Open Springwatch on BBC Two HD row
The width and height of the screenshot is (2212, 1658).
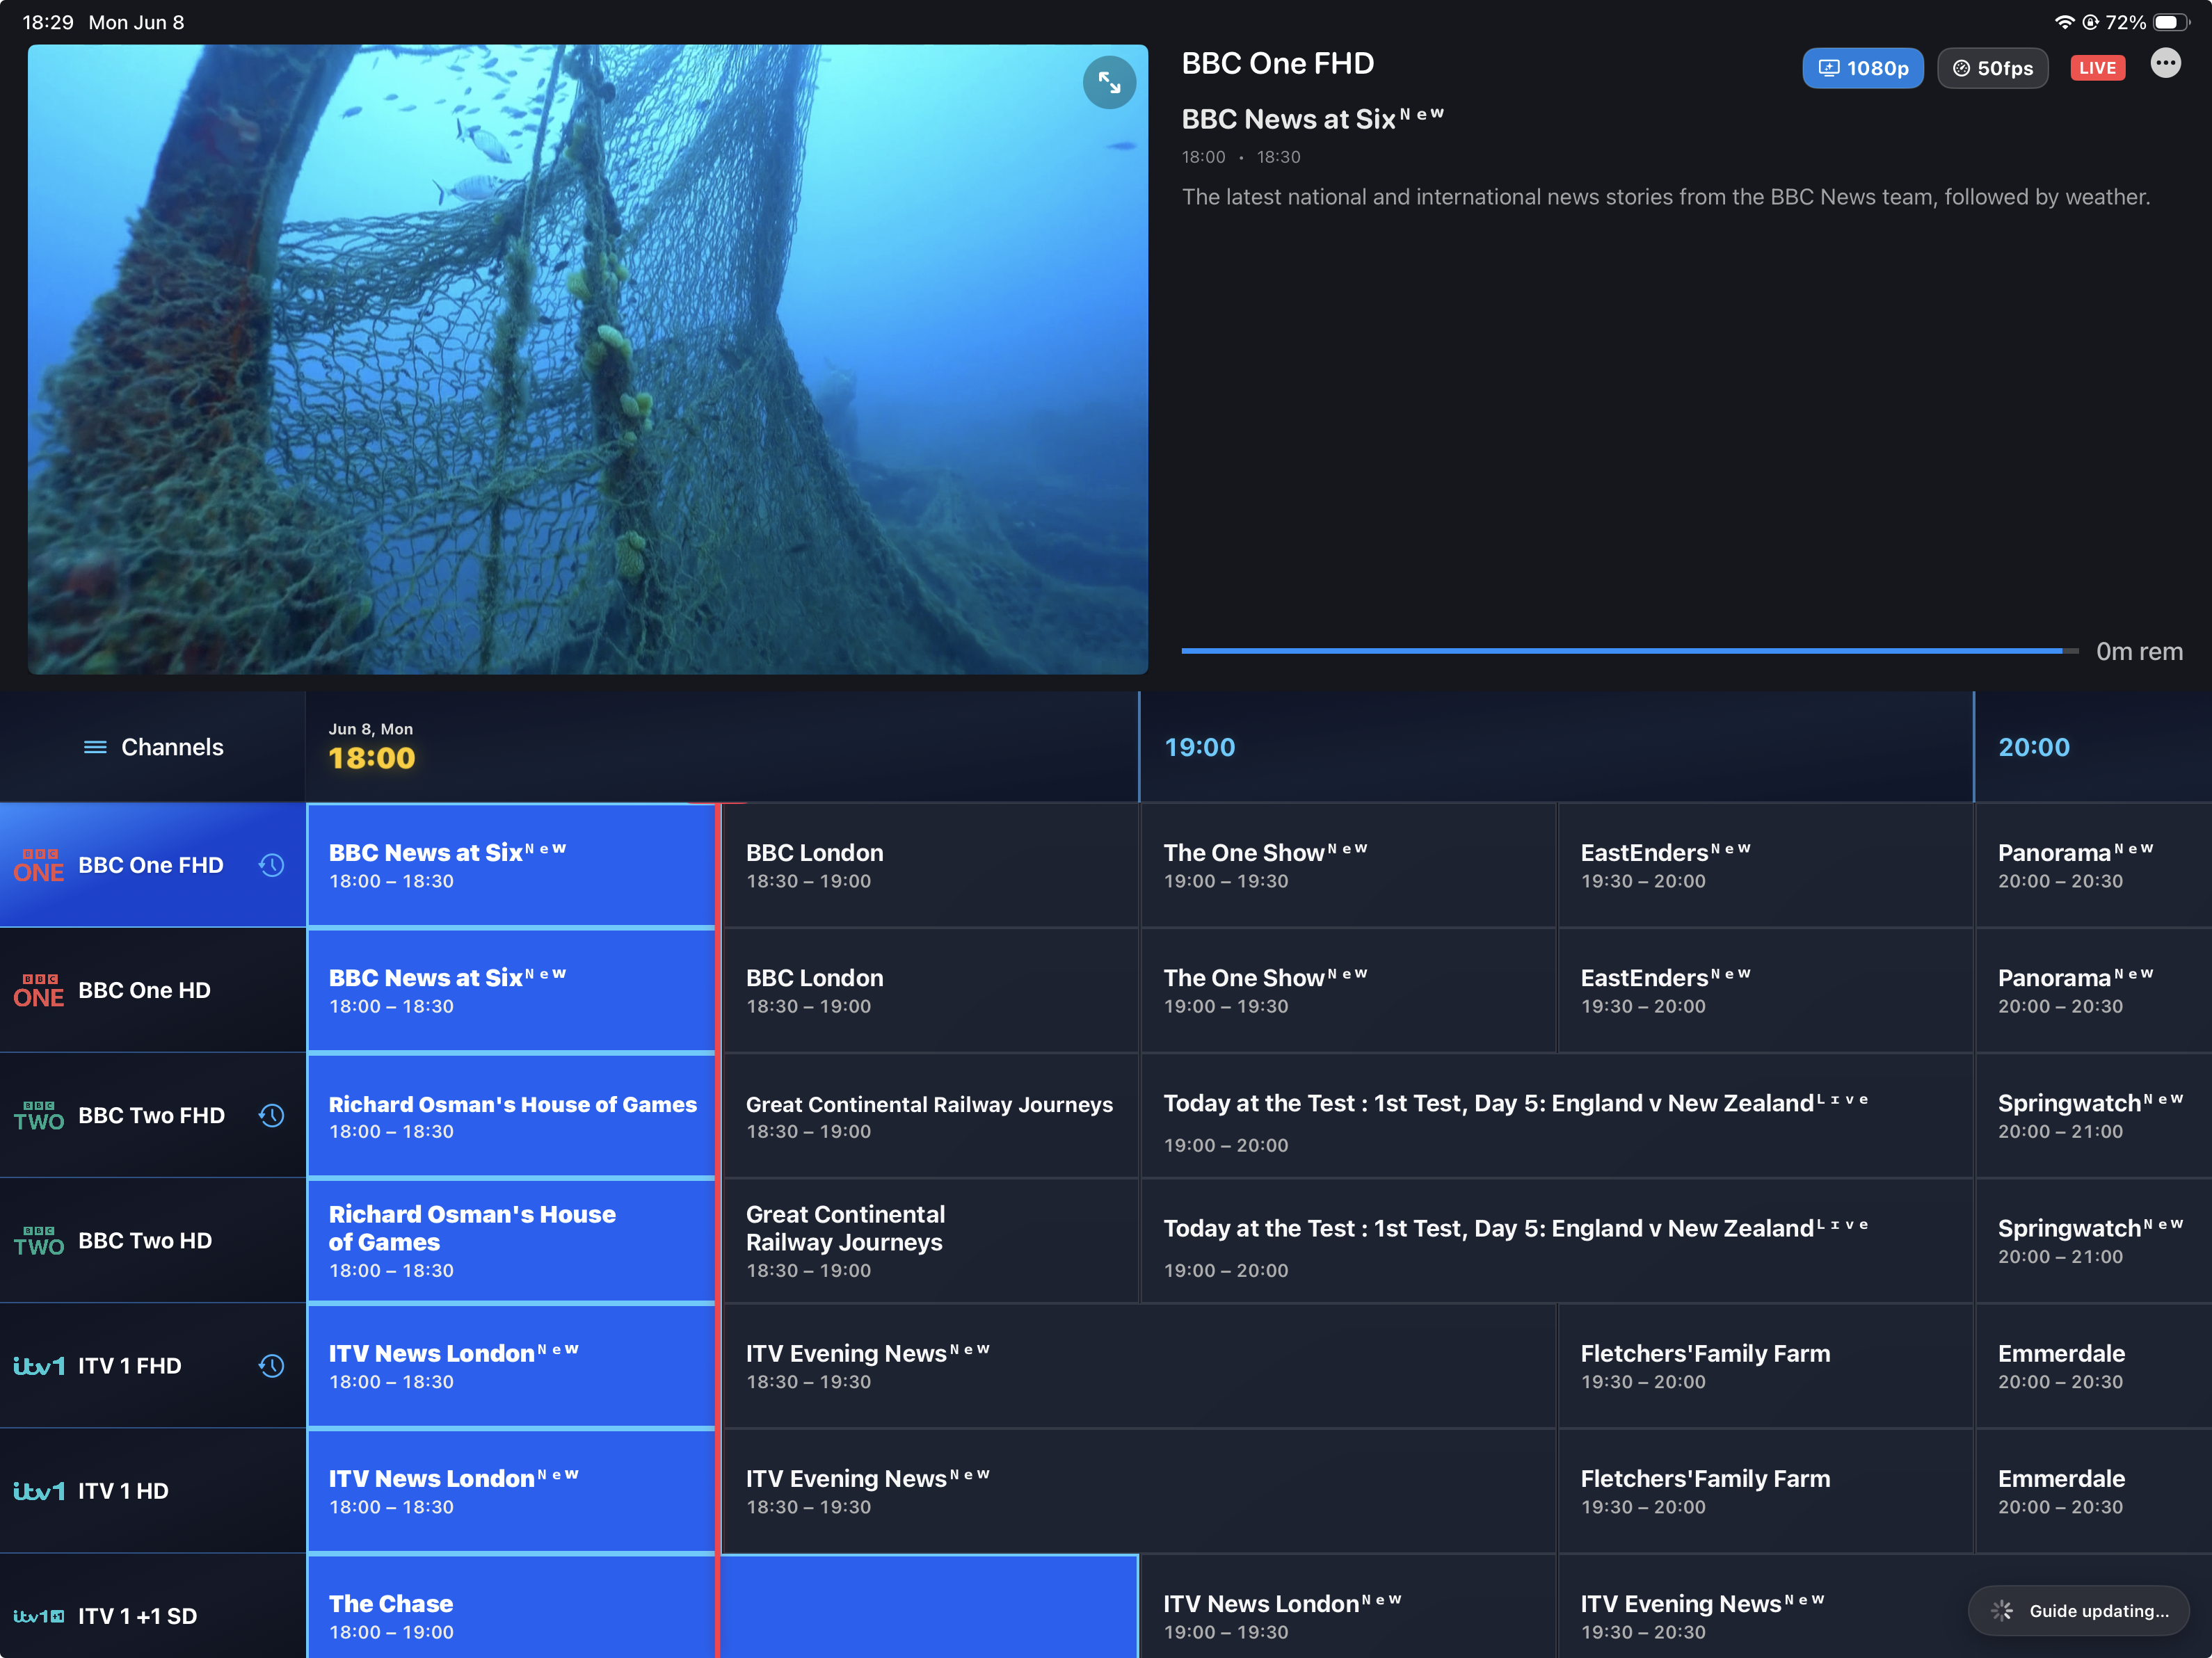(x=2094, y=1240)
